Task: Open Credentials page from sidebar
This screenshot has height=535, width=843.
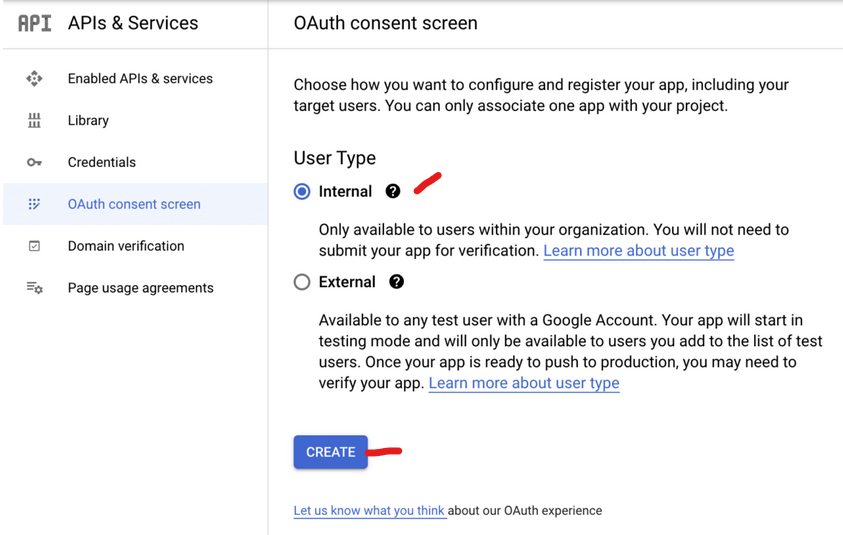Action: (x=135, y=162)
